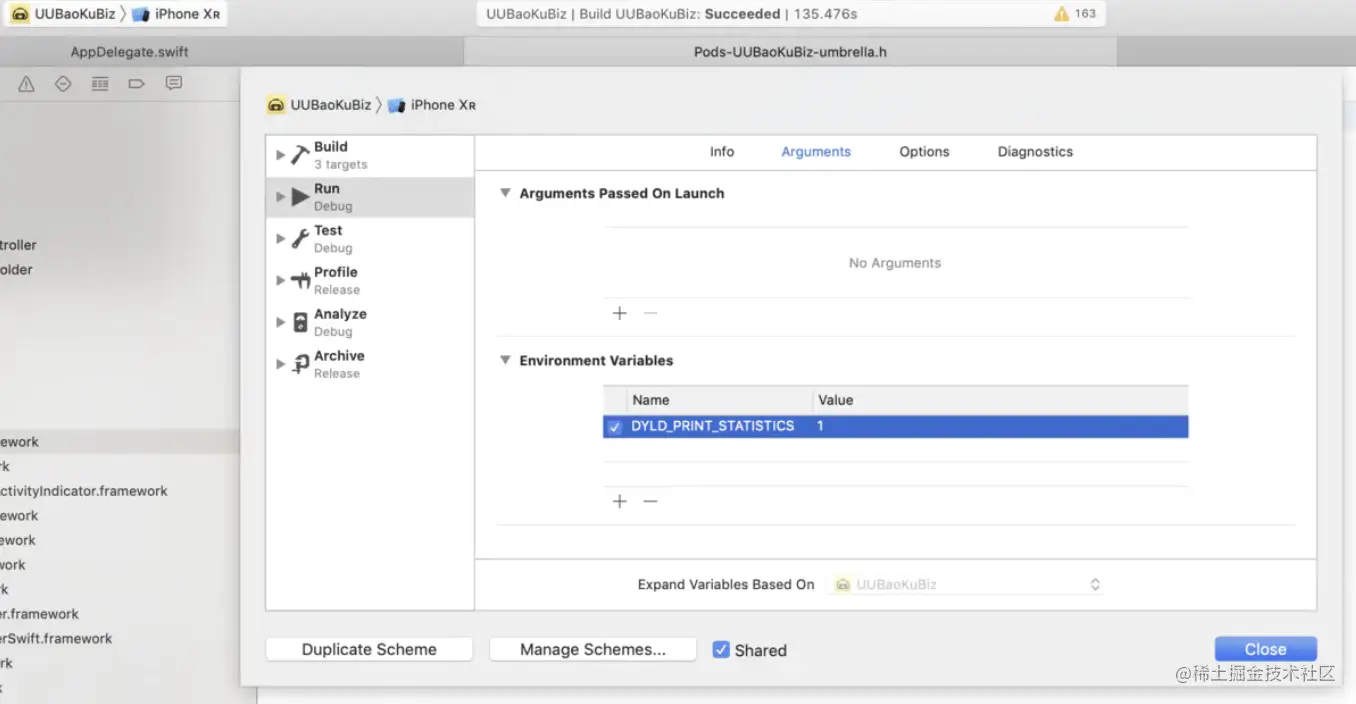Image resolution: width=1356 pixels, height=704 pixels.
Task: Click the Manage Schemes button
Action: tap(592, 650)
